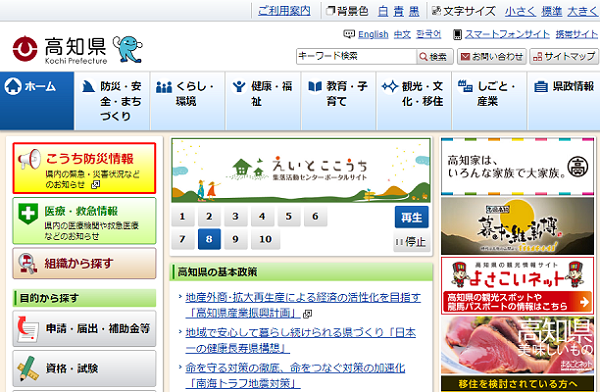Click the pencil and ruler icon 資格・試験
This screenshot has height=392, width=600.
coord(28,368)
